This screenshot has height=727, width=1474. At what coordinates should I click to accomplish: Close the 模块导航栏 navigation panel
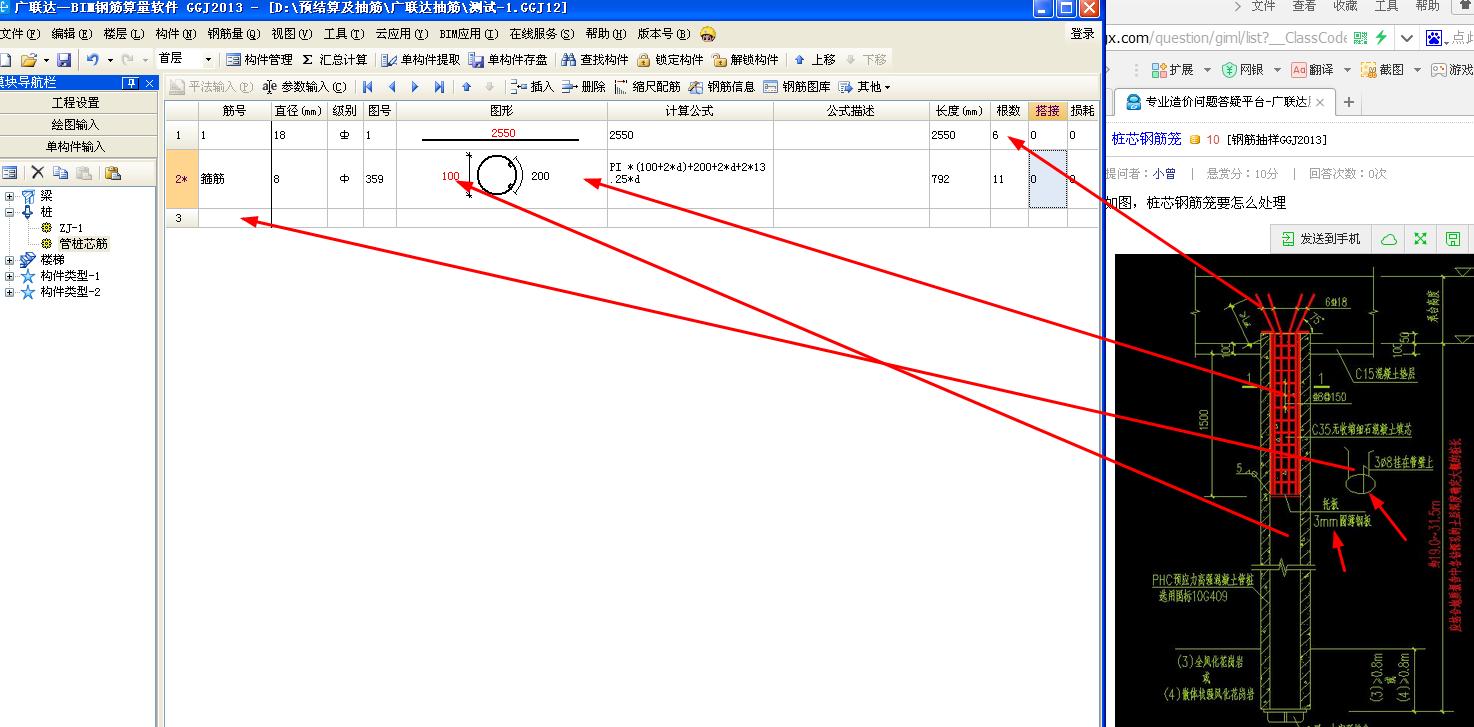150,83
